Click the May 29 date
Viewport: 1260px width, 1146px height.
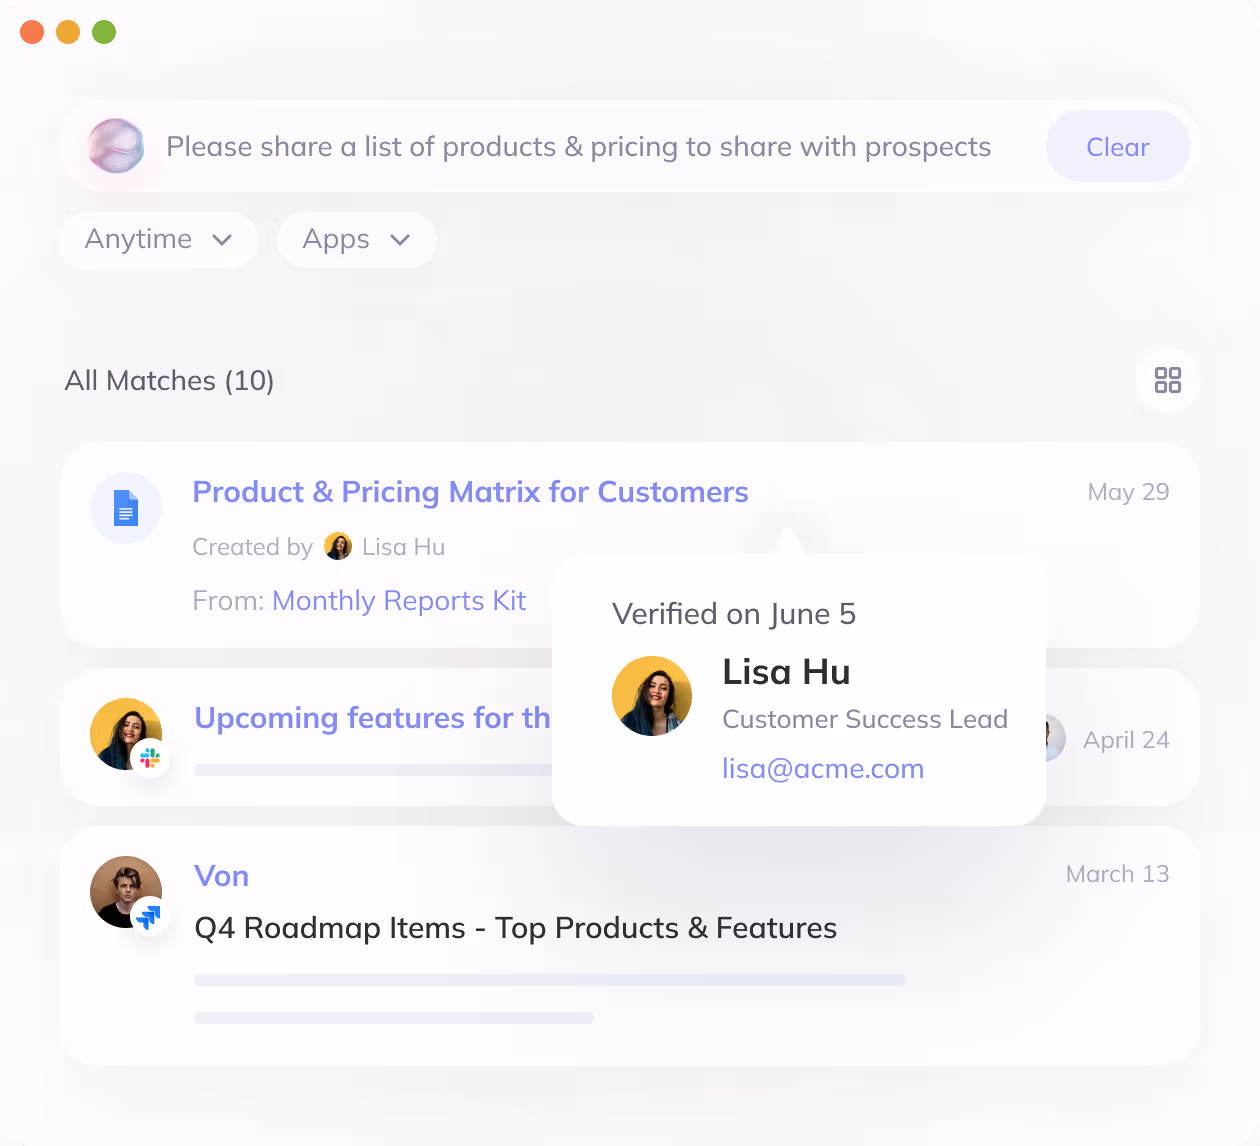pos(1128,492)
